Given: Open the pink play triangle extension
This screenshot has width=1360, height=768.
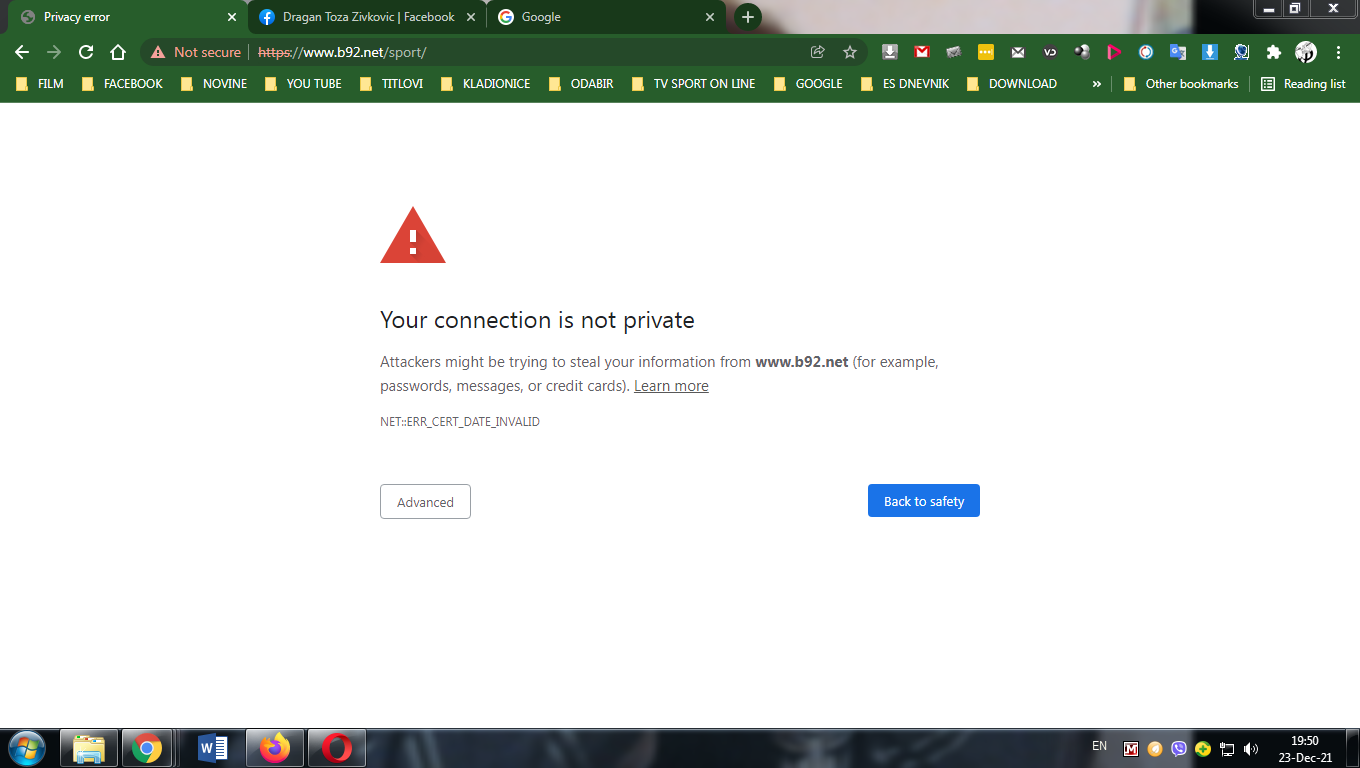Looking at the screenshot, I should 1114,52.
